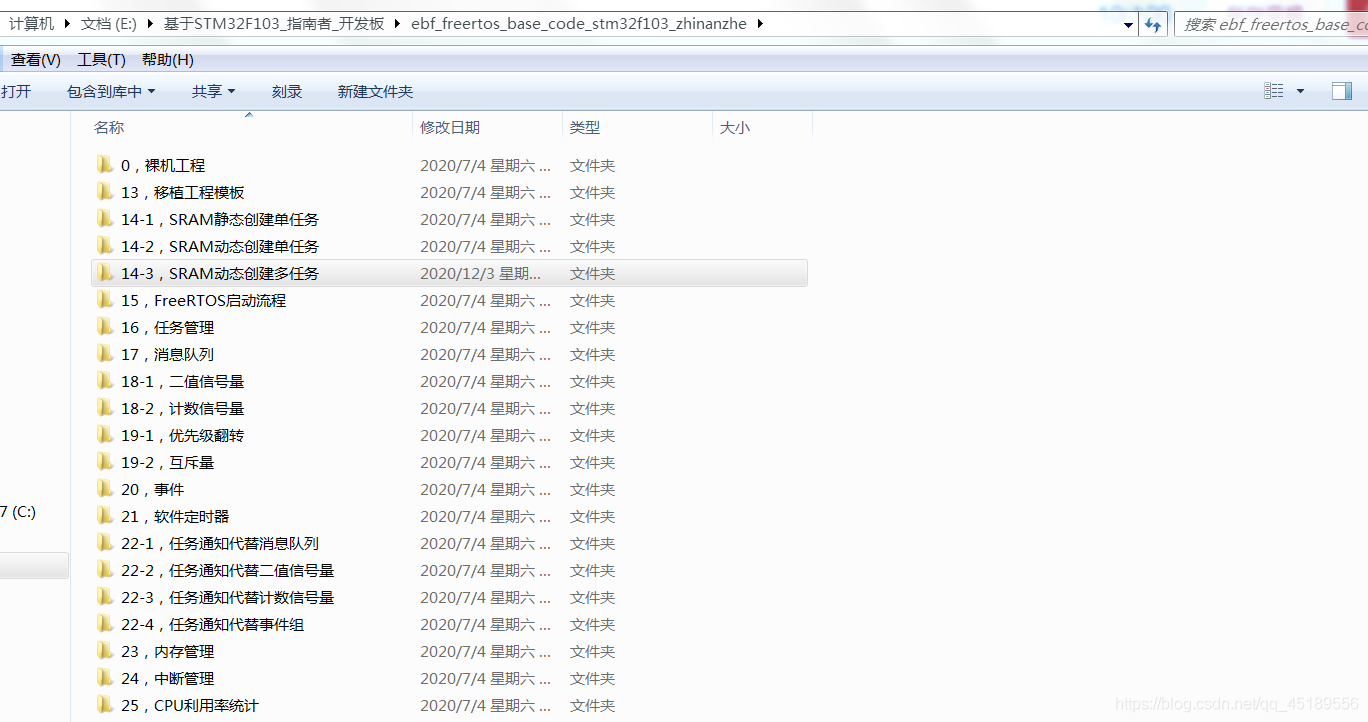This screenshot has width=1368, height=722.
Task: Open the 共享 dropdown
Action: [213, 91]
